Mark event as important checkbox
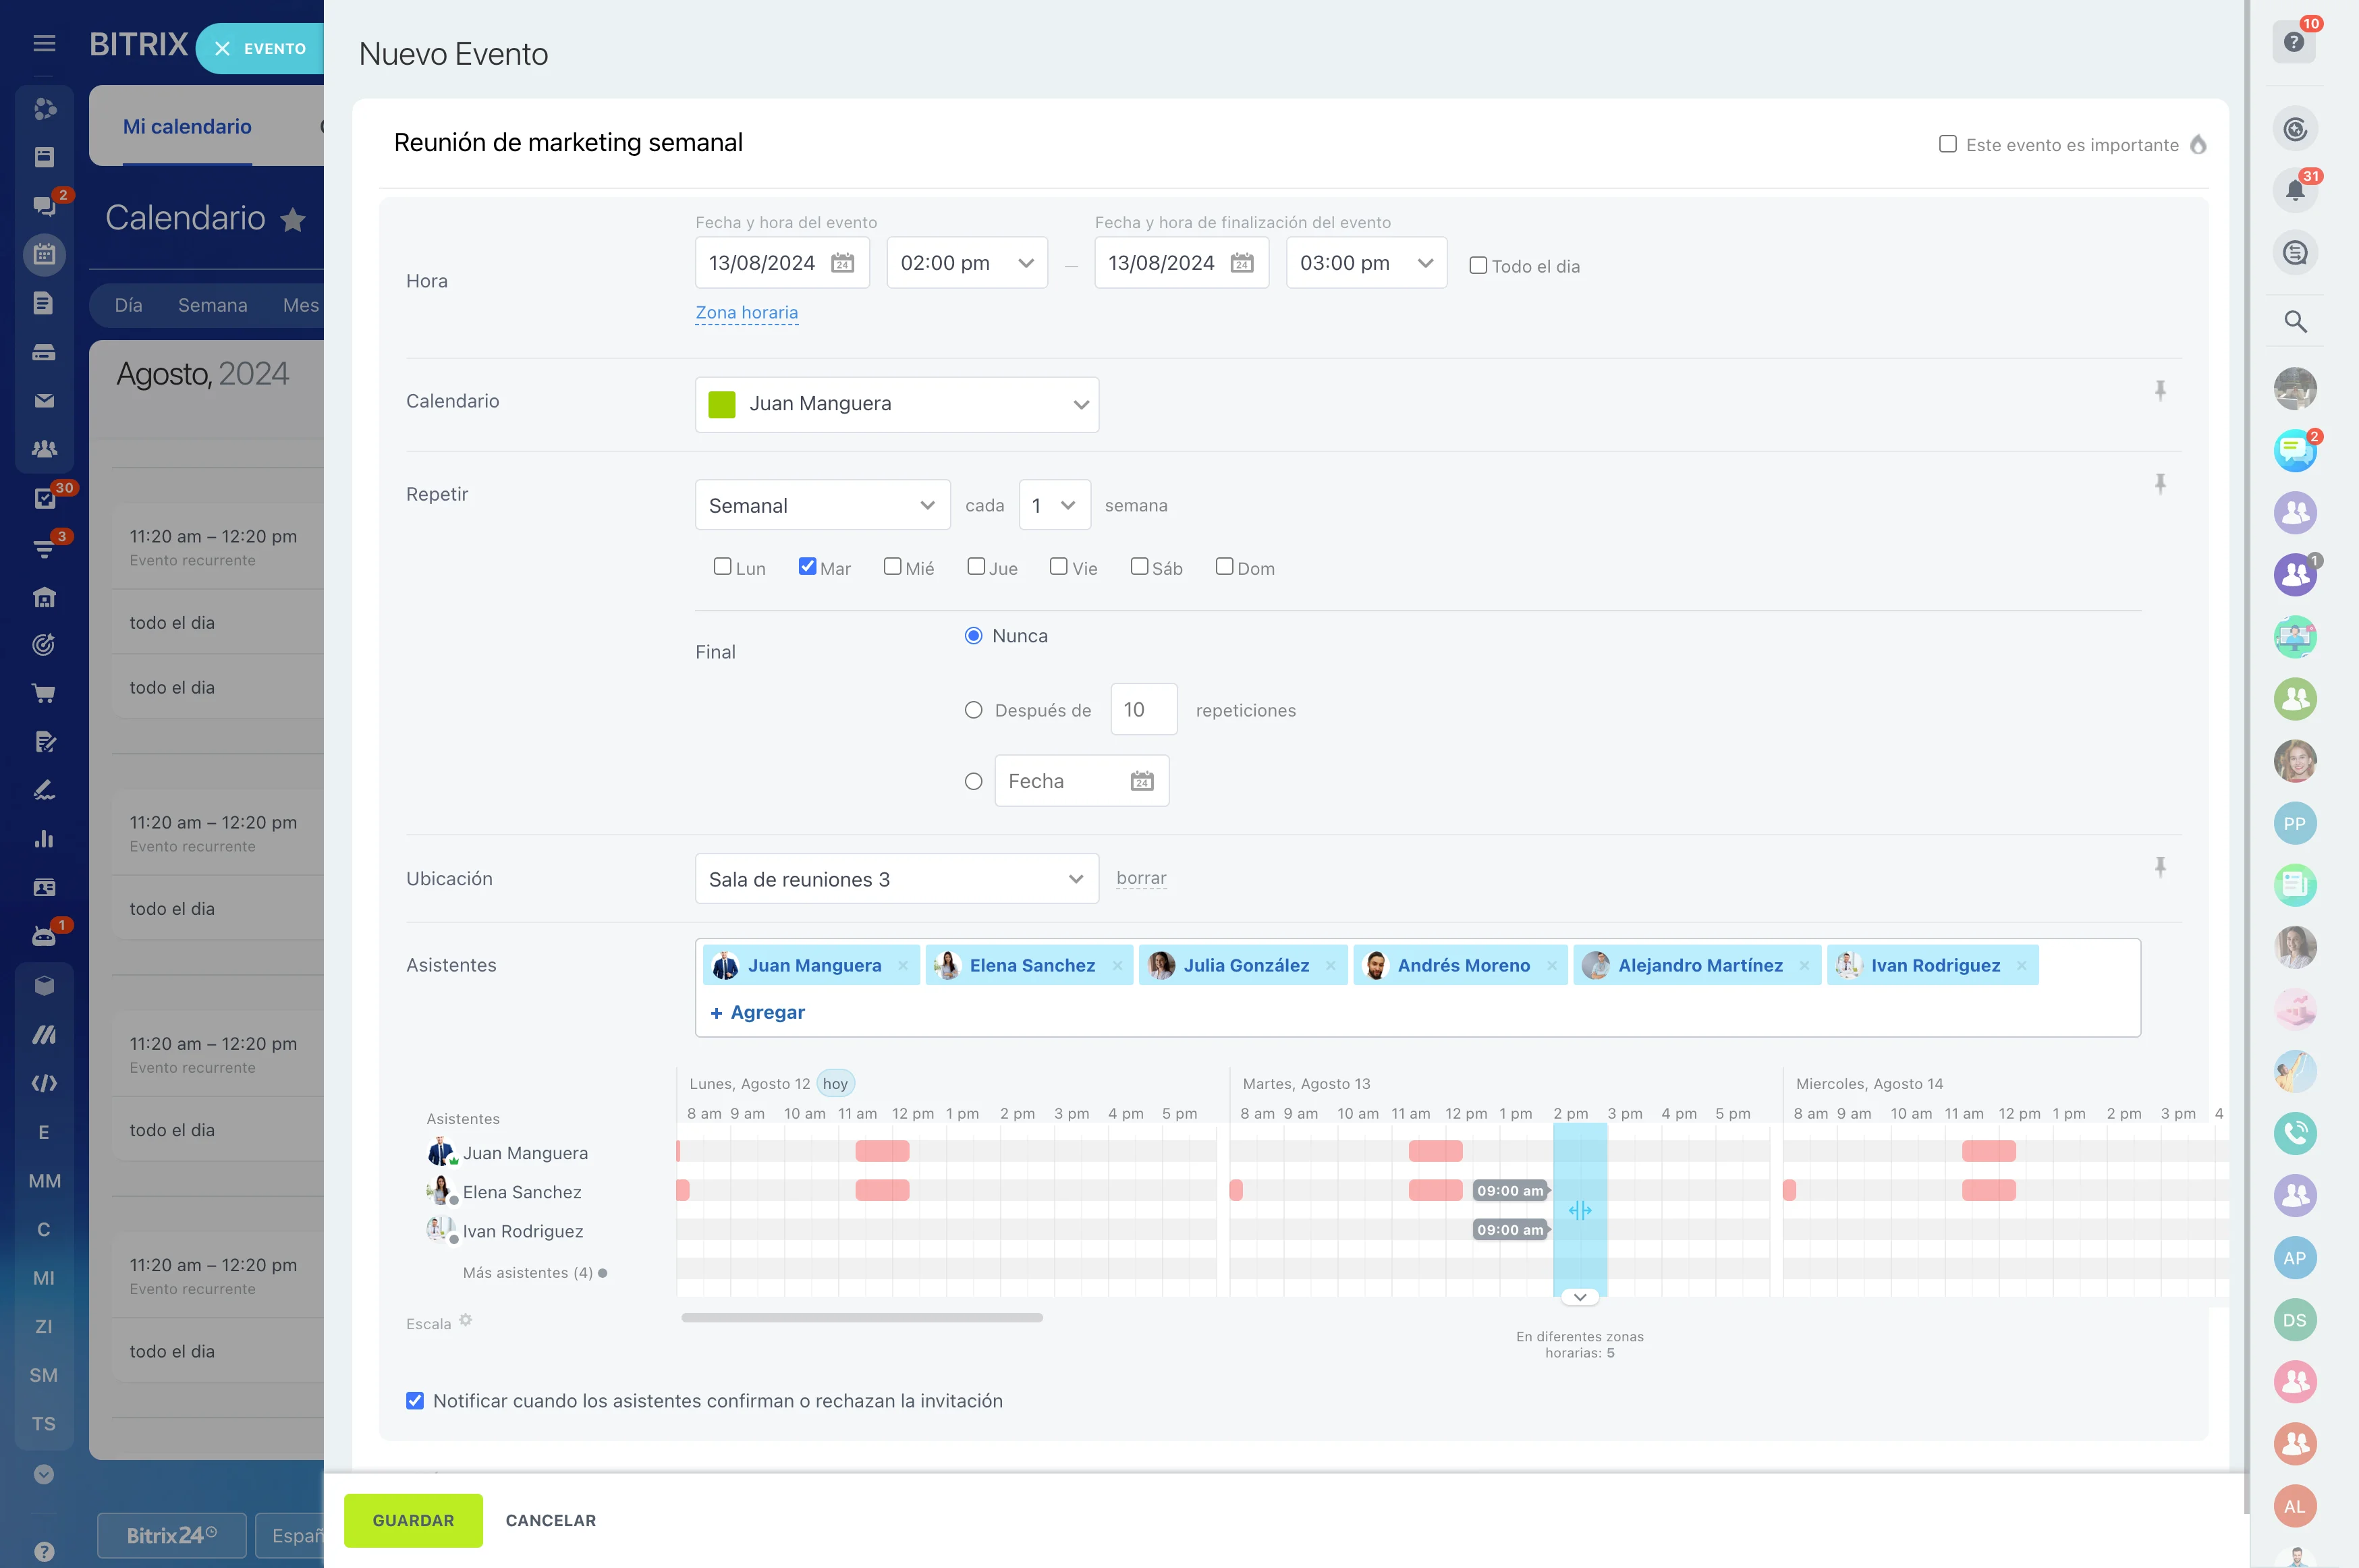This screenshot has width=2359, height=1568. pos(1948,144)
